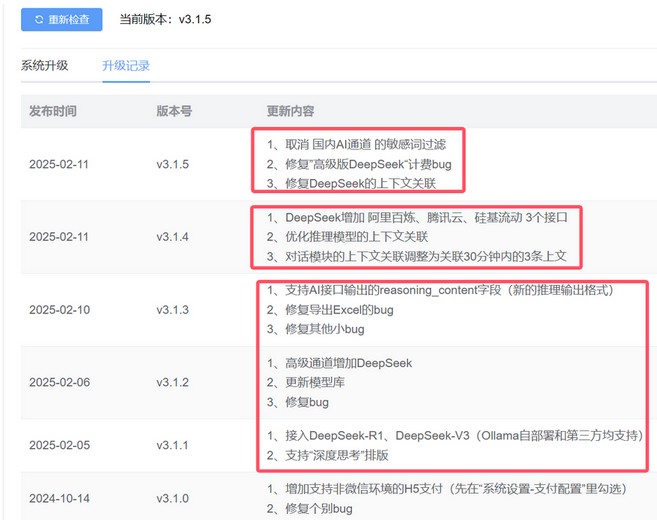Click the 更新内容 column header
Viewport: 657px width, 520px height.
coord(290,111)
